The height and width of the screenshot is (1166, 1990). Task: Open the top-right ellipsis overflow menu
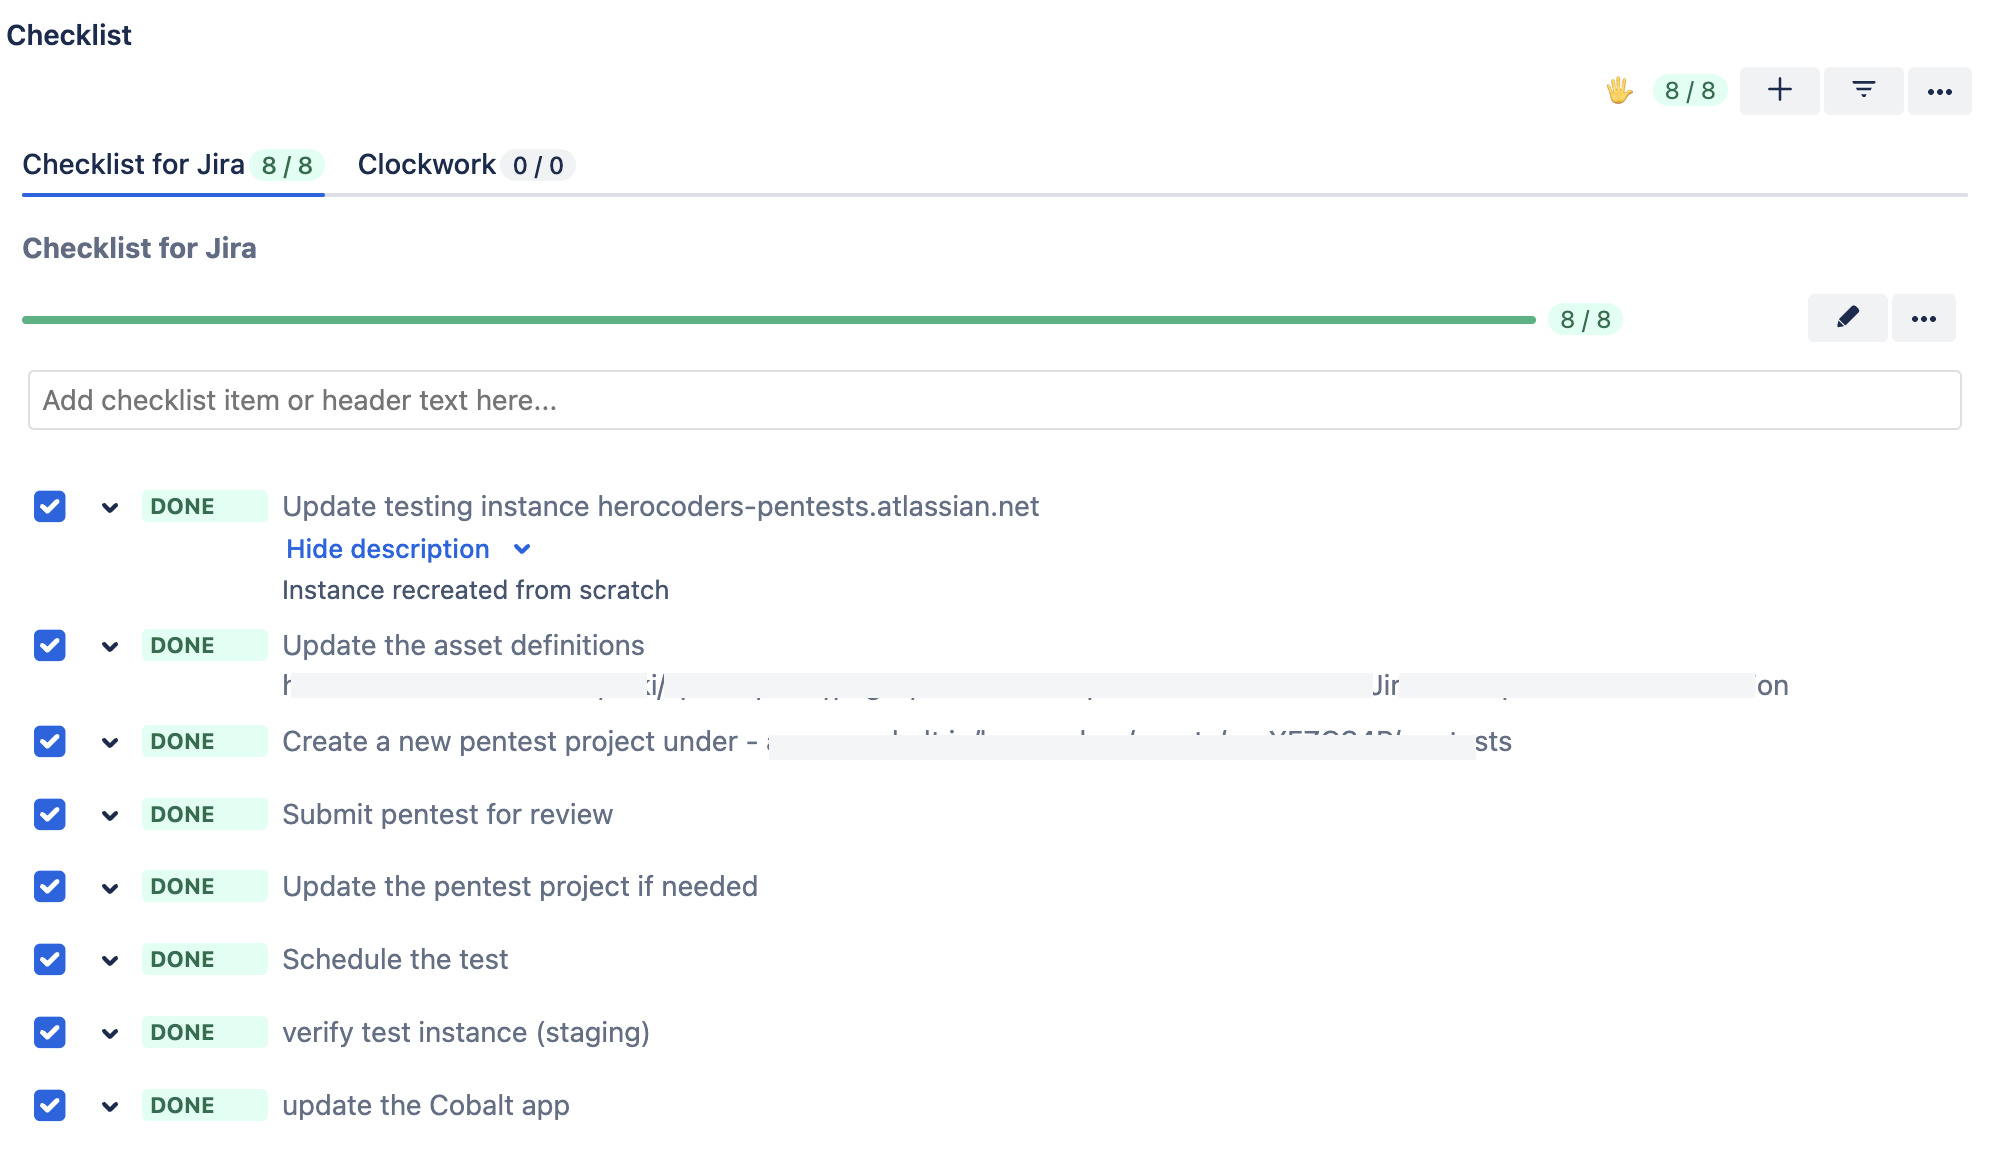(1940, 90)
